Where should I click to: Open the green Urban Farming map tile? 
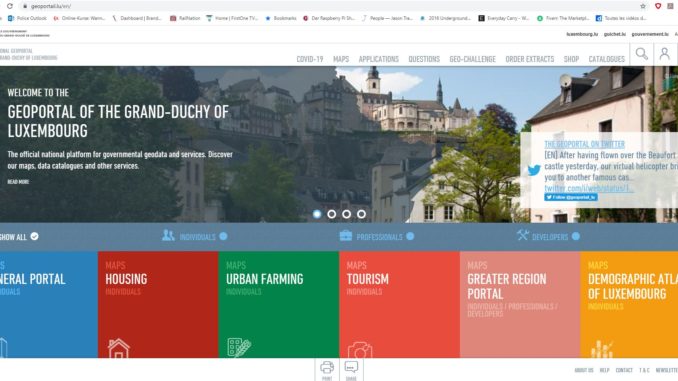[x=278, y=304]
